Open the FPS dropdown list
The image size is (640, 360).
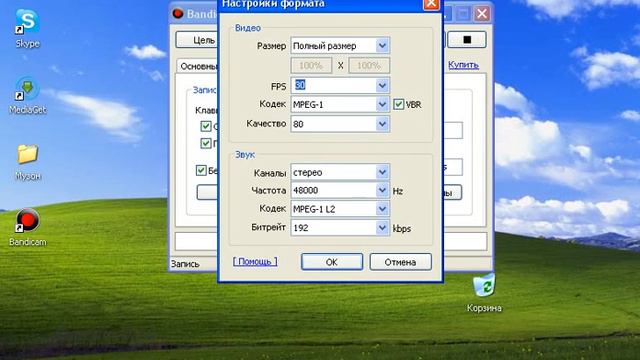point(382,85)
